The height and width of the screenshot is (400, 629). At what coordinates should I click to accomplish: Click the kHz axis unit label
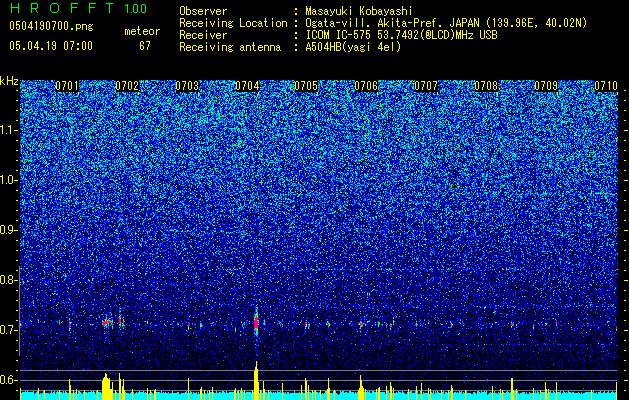click(x=9, y=81)
